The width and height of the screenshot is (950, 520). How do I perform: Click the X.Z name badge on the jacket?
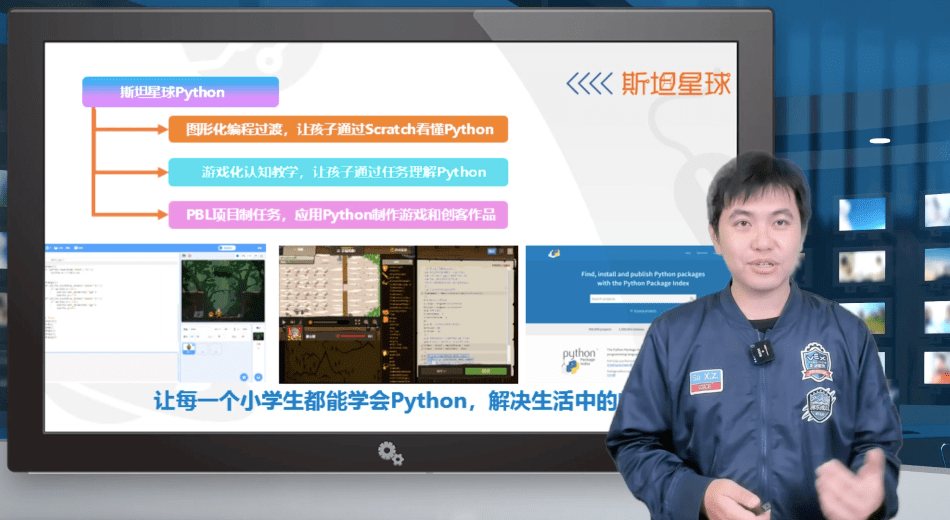pos(705,379)
